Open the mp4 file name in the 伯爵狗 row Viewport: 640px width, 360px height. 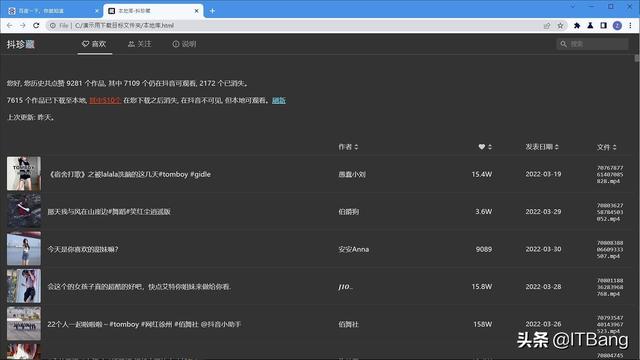tap(610, 212)
